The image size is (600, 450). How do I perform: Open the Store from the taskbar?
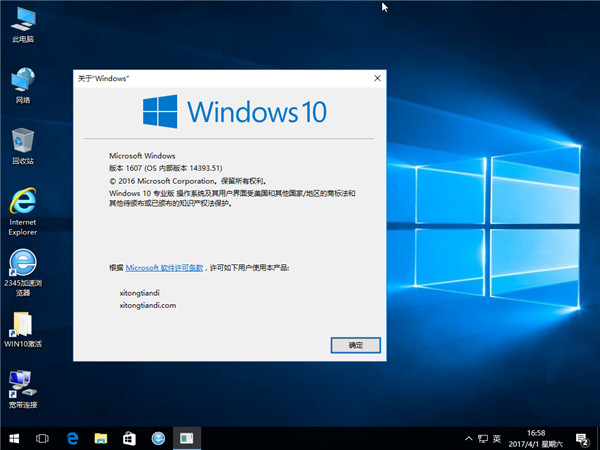tap(129, 439)
